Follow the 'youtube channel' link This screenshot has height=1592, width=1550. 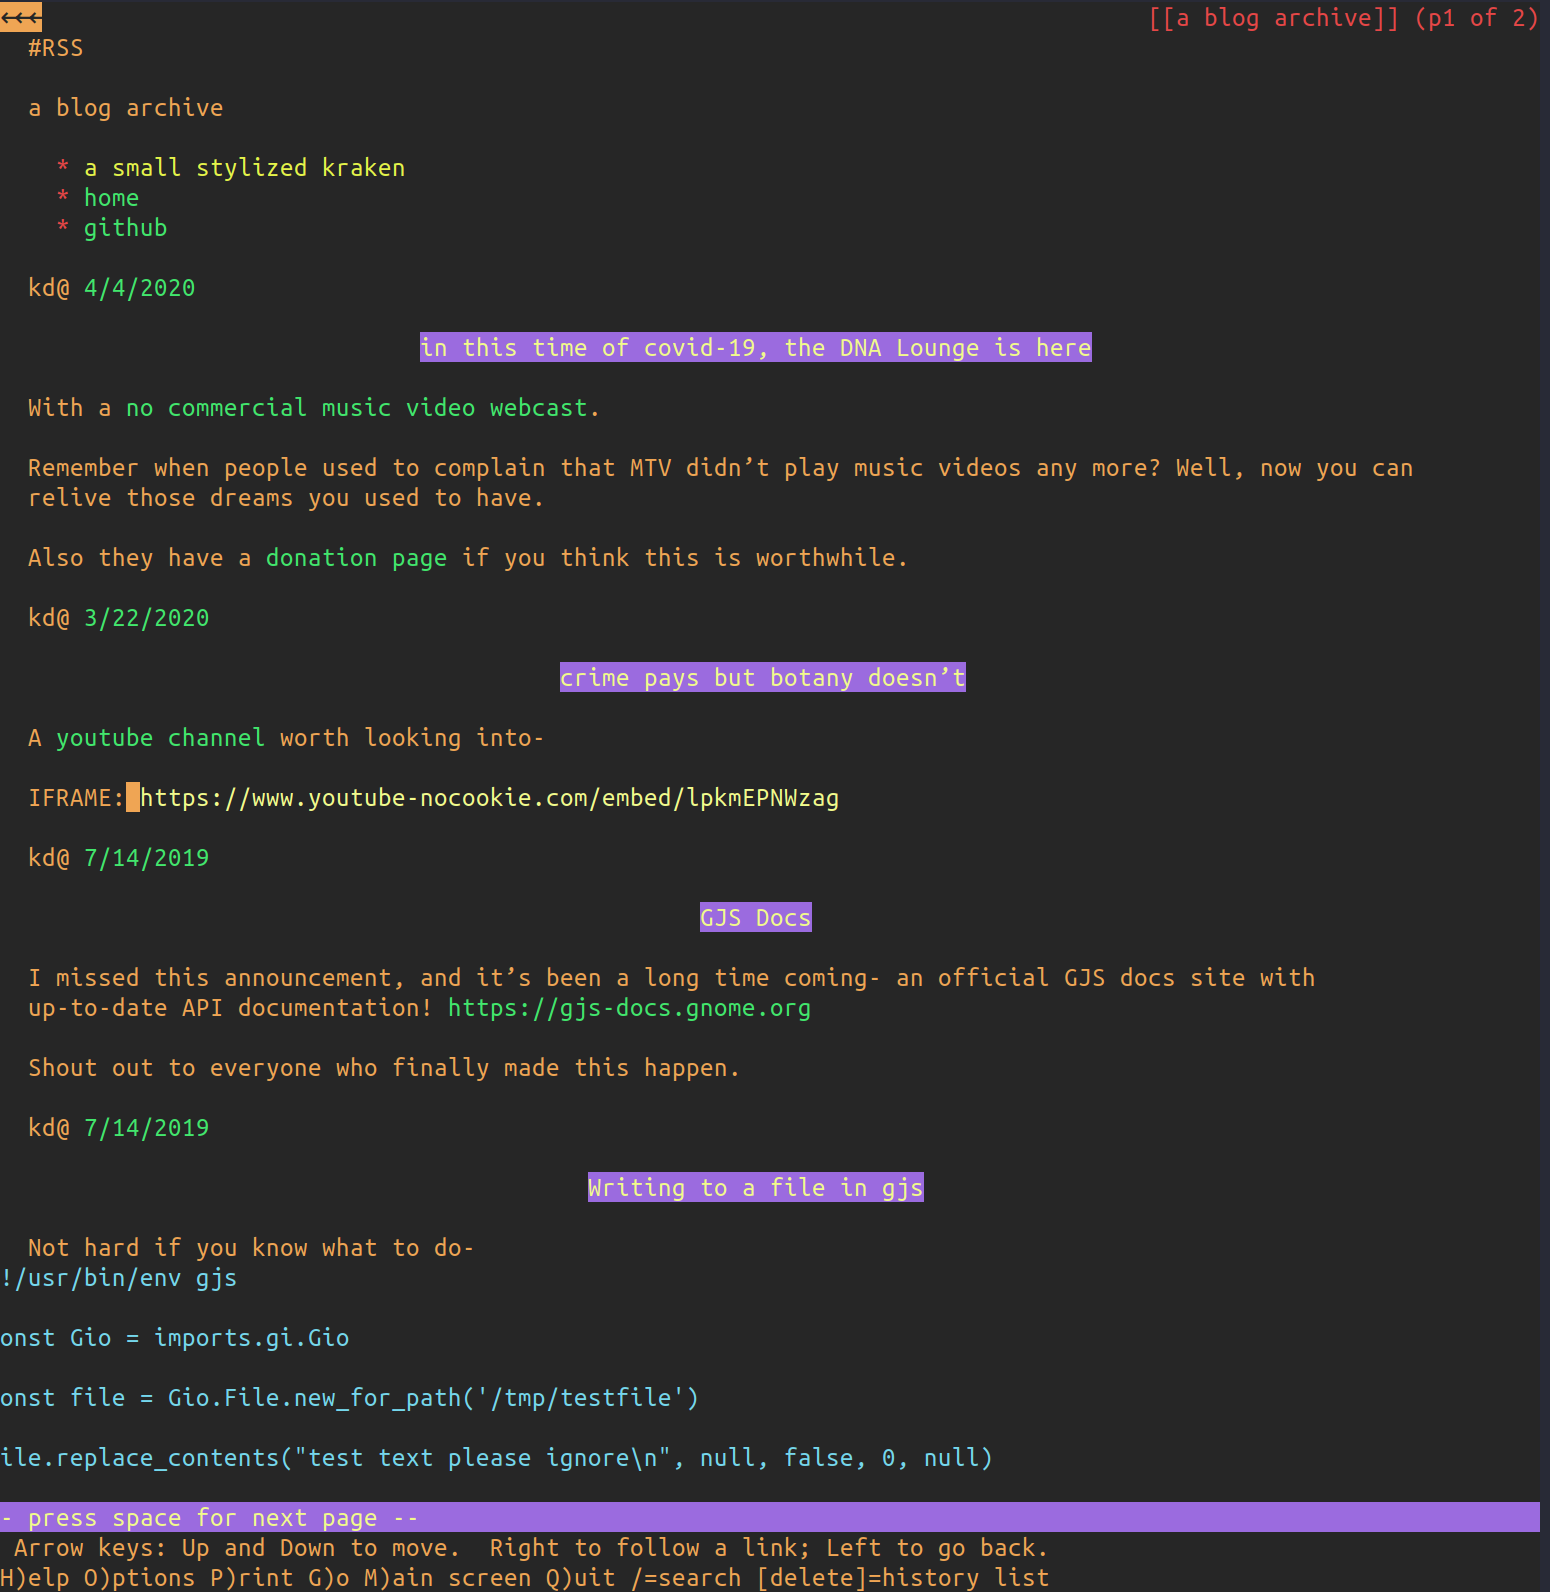point(160,738)
